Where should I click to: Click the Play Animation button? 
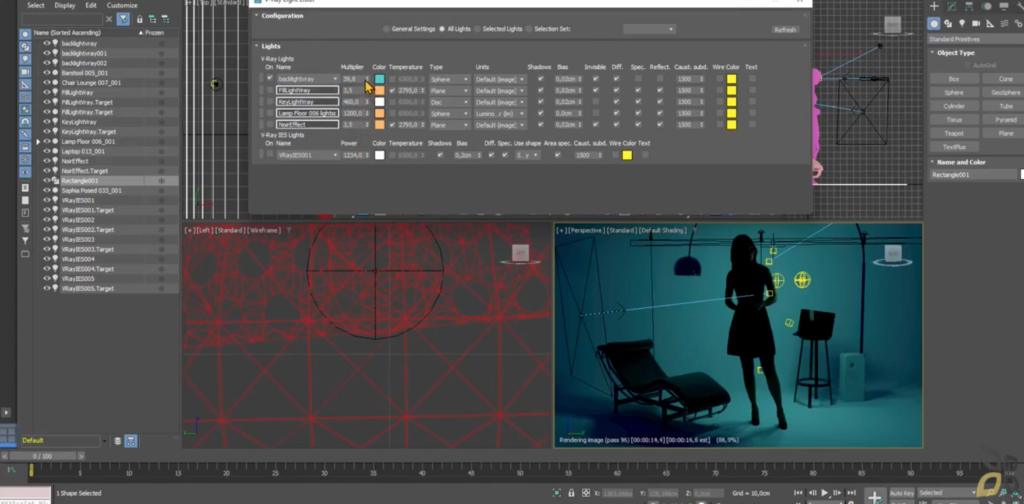pos(825,493)
